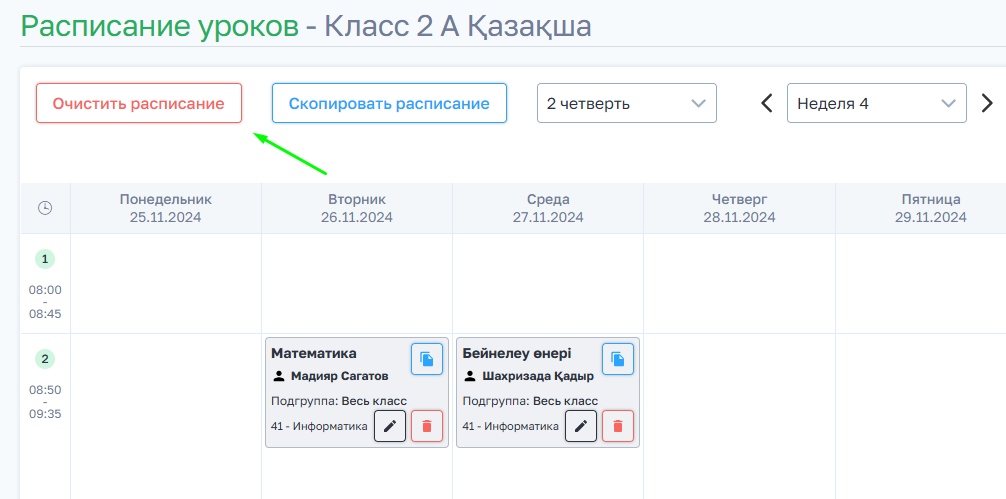Click teacher icon next to Шахризада Қадыр
This screenshot has height=499, width=1006.
coord(470,376)
